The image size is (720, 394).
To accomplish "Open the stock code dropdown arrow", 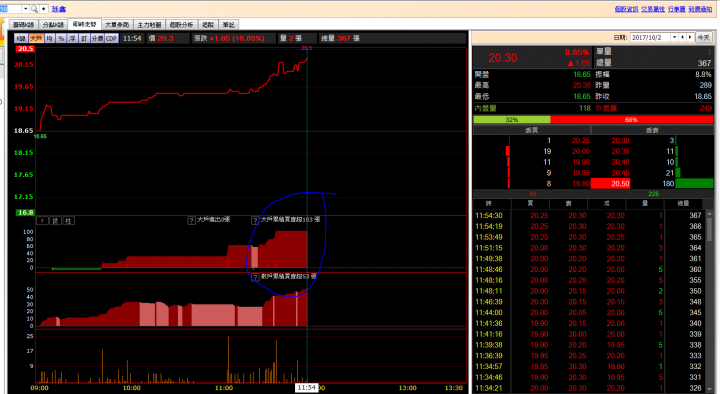I will point(25,9).
